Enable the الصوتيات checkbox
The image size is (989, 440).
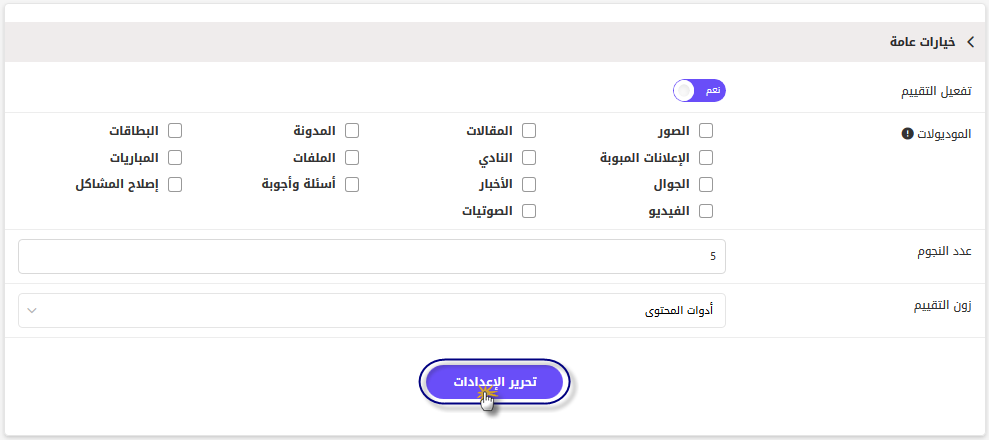529,211
